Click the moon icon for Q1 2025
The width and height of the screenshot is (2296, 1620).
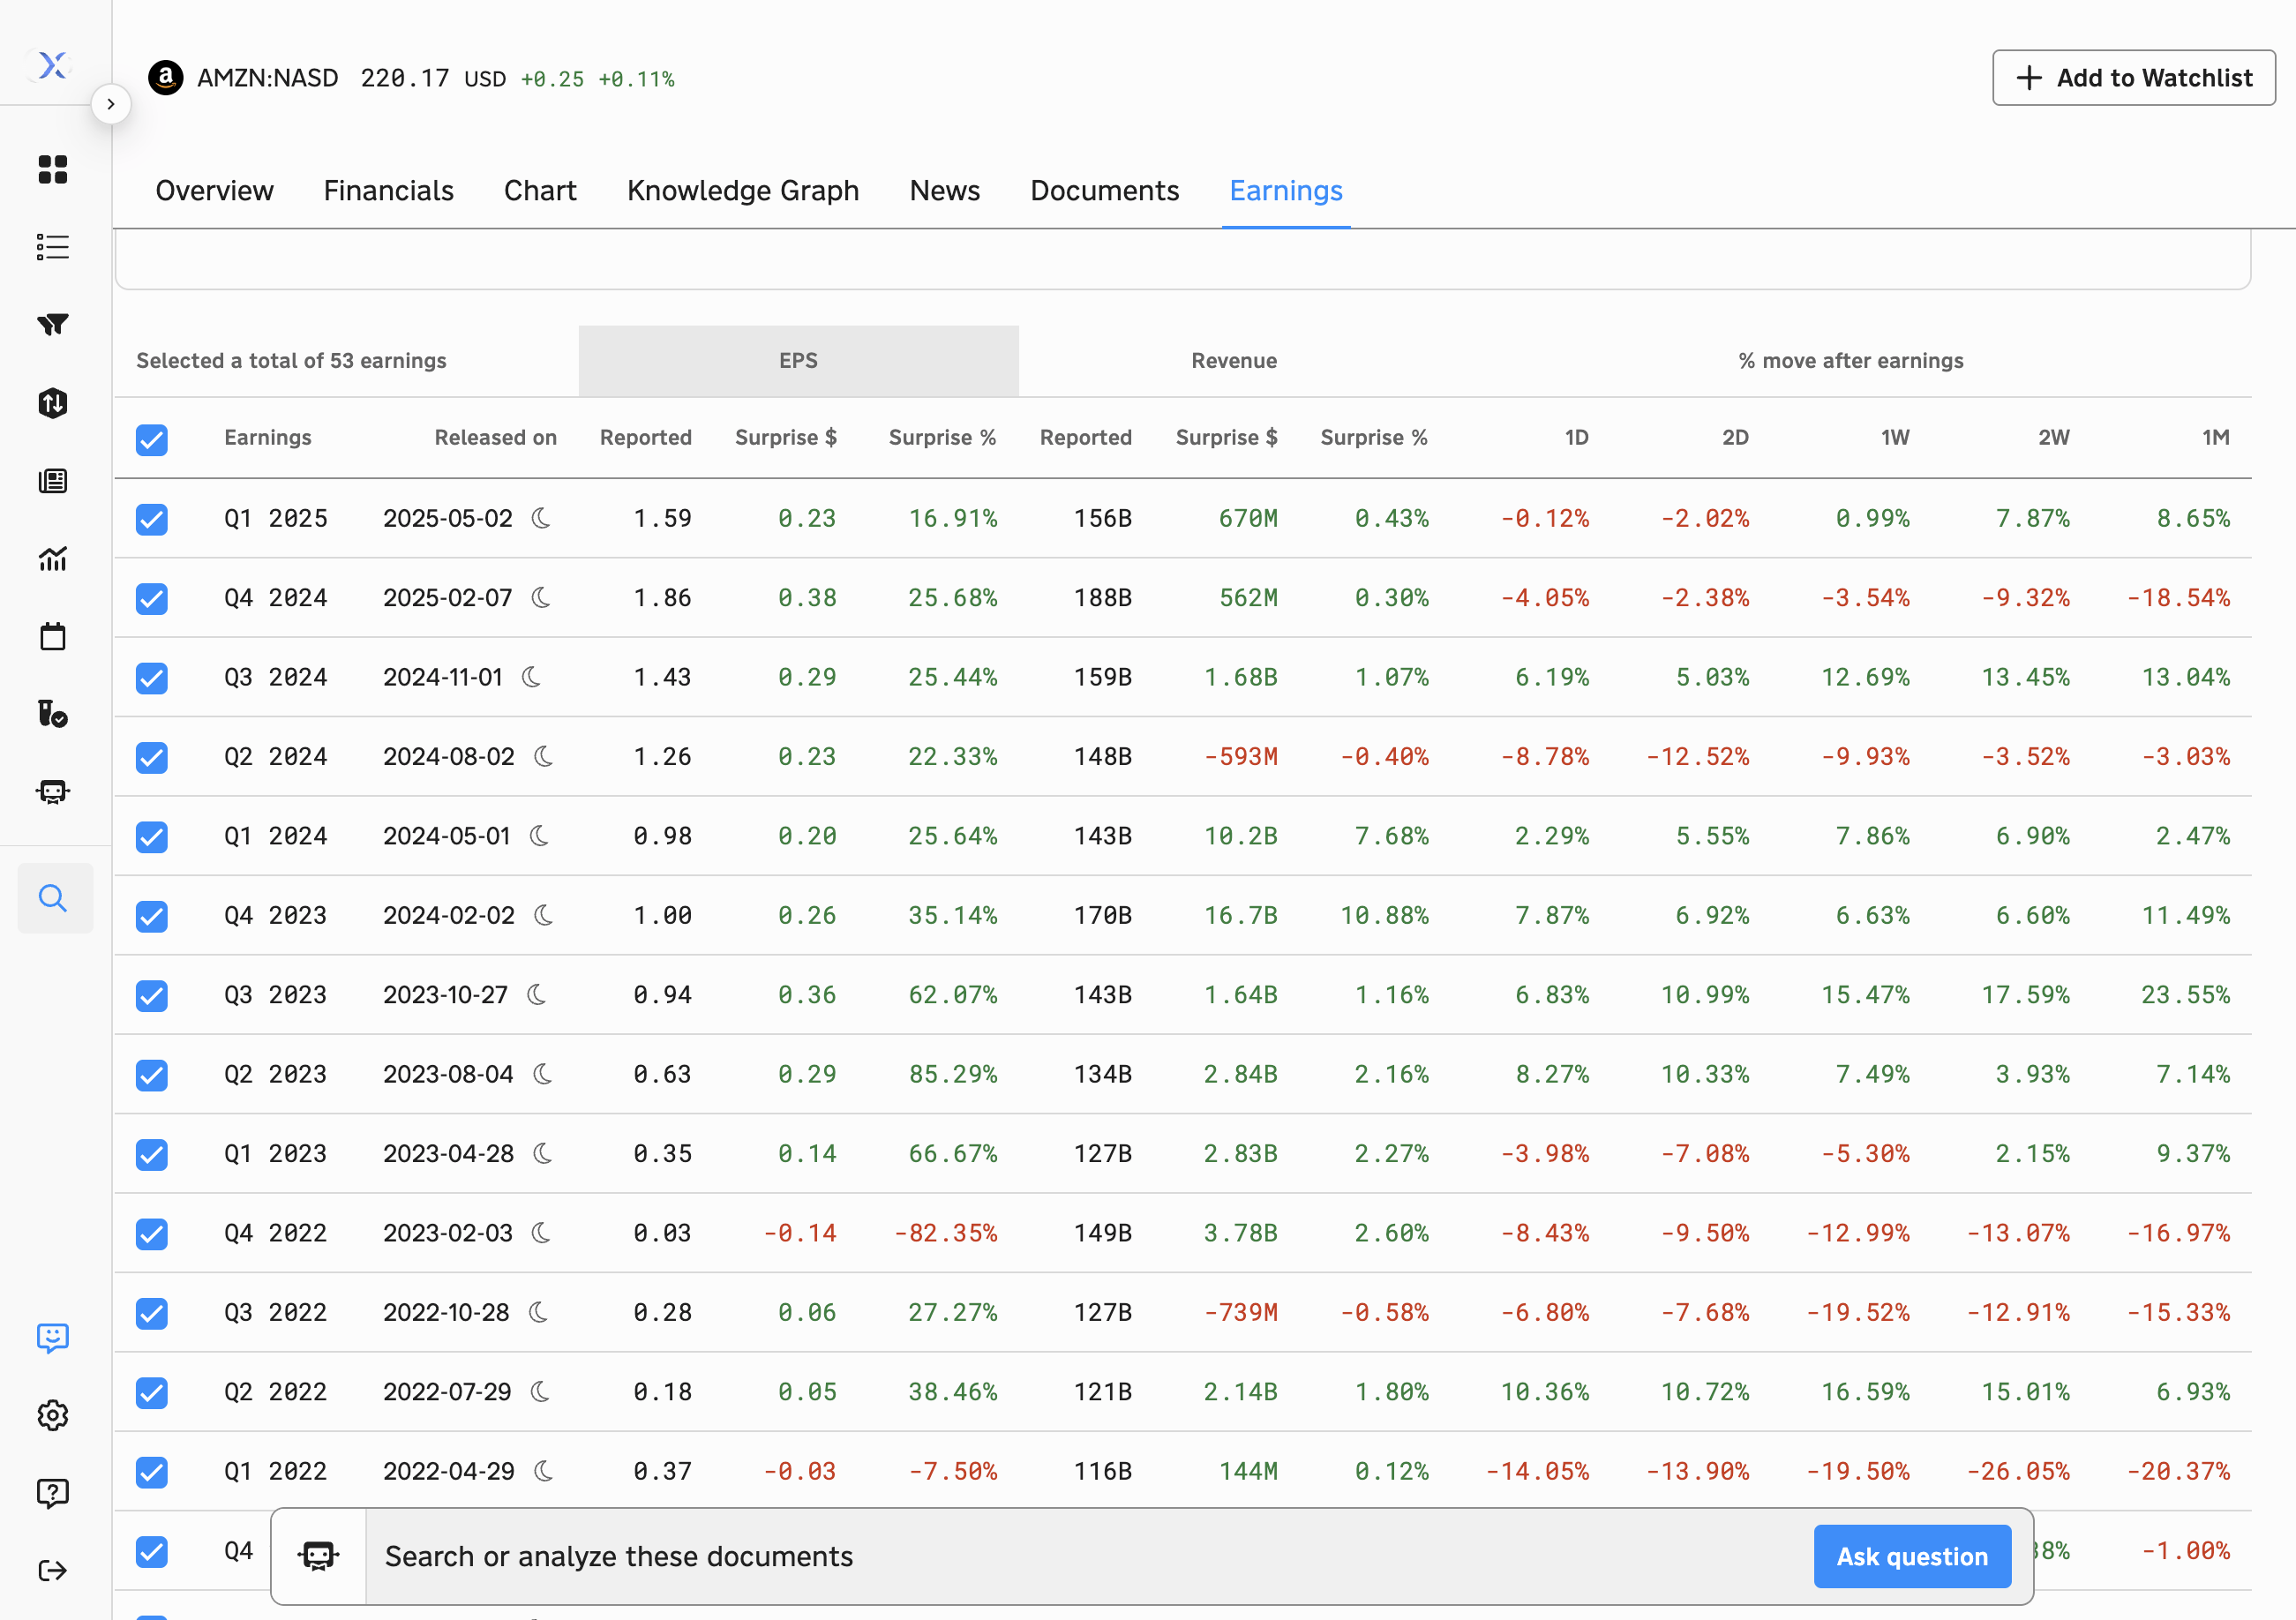[541, 518]
